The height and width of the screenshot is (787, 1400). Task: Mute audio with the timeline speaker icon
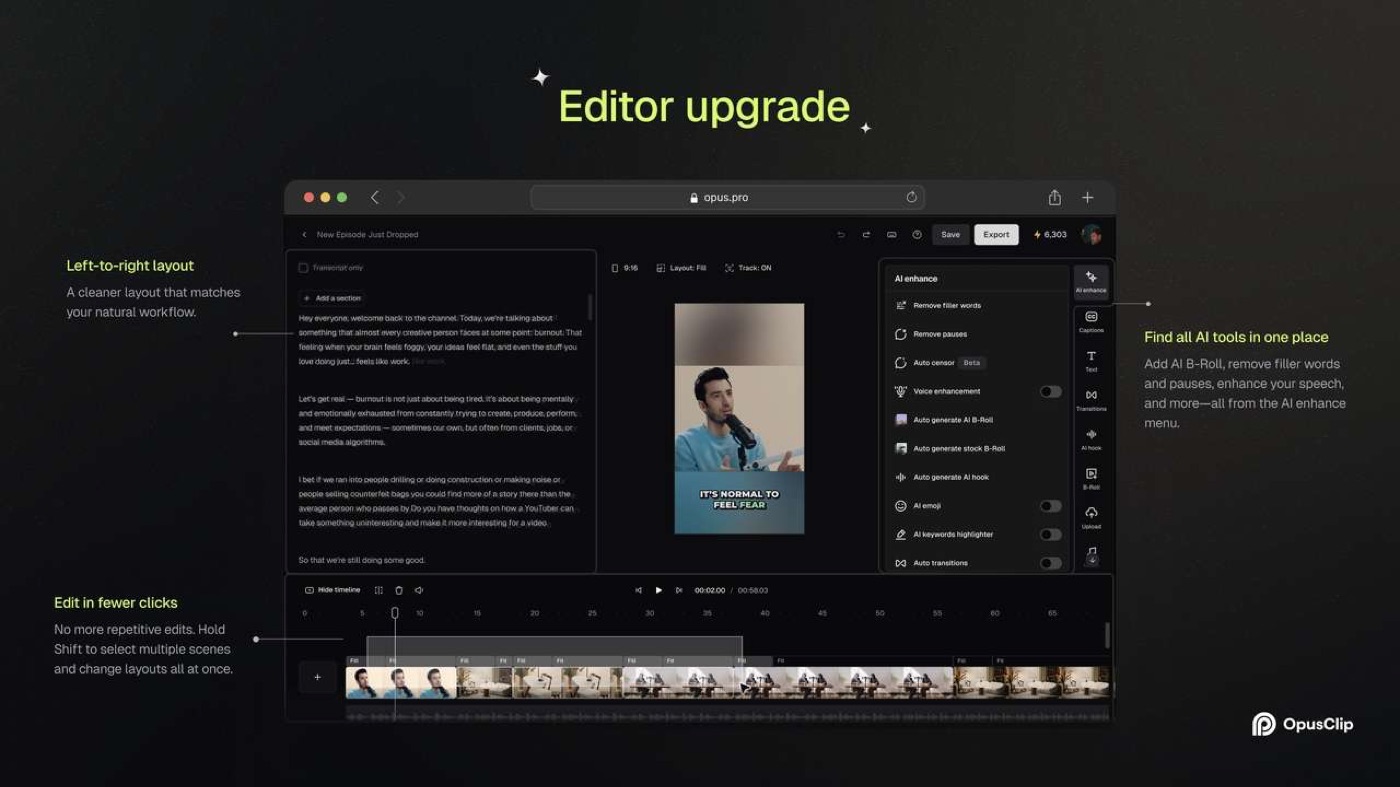point(419,590)
